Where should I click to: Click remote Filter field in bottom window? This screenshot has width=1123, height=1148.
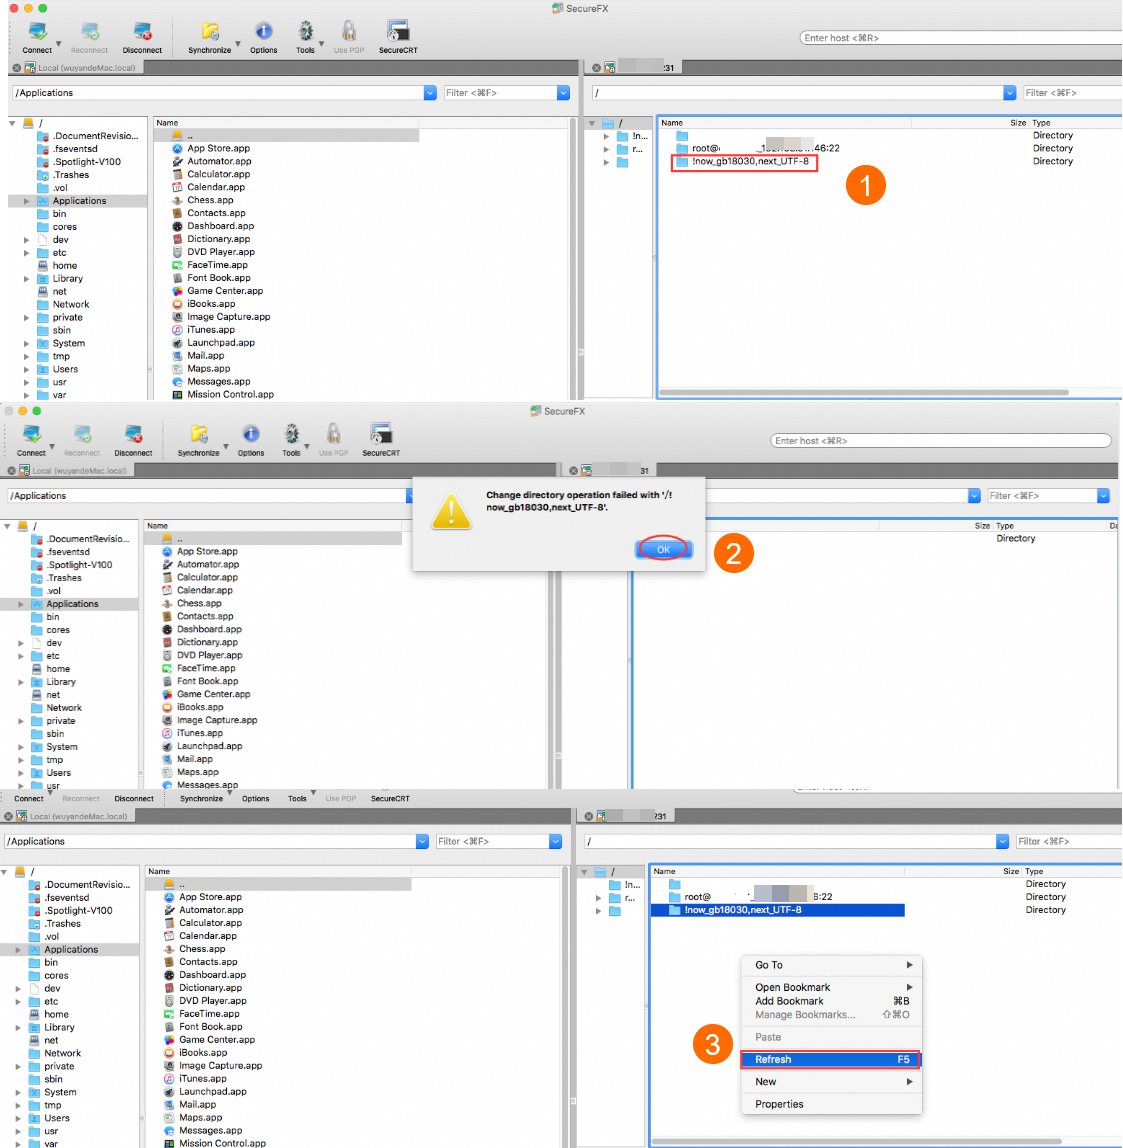(1069, 841)
